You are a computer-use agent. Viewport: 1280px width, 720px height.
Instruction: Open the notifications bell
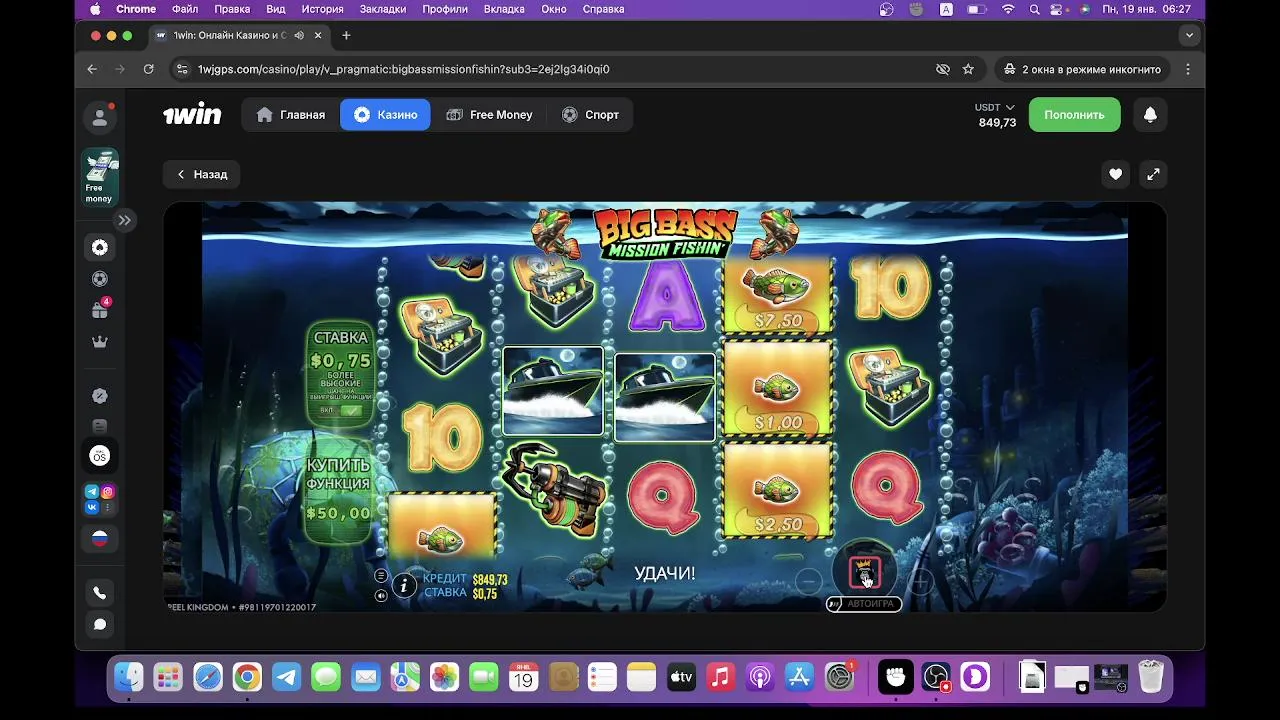click(x=1150, y=115)
